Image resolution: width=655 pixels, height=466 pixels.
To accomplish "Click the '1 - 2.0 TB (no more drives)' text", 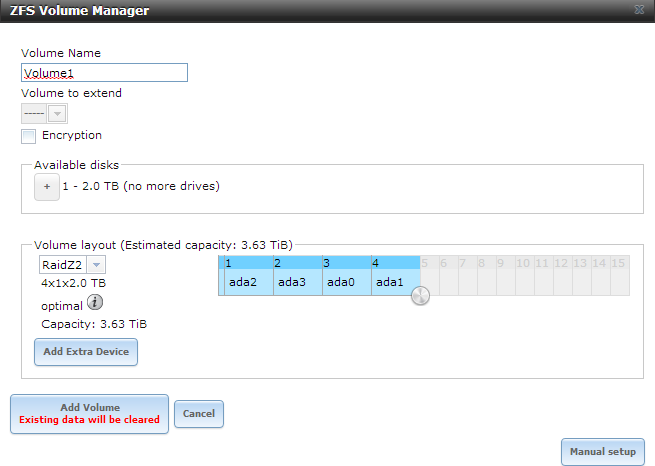I will point(141,186).
